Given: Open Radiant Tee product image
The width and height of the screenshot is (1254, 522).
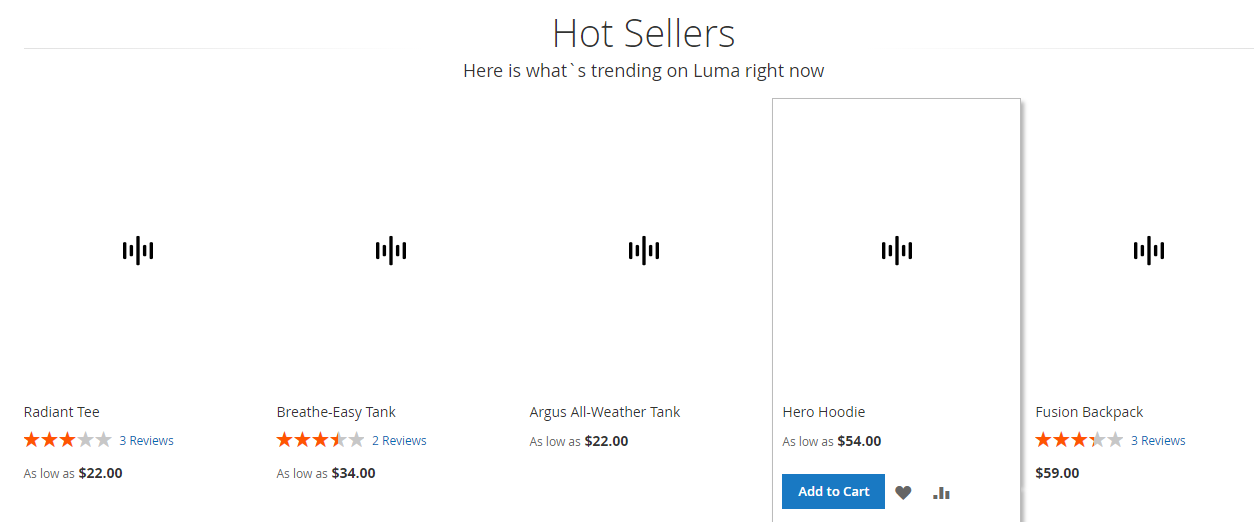Looking at the screenshot, I should tap(138, 250).
